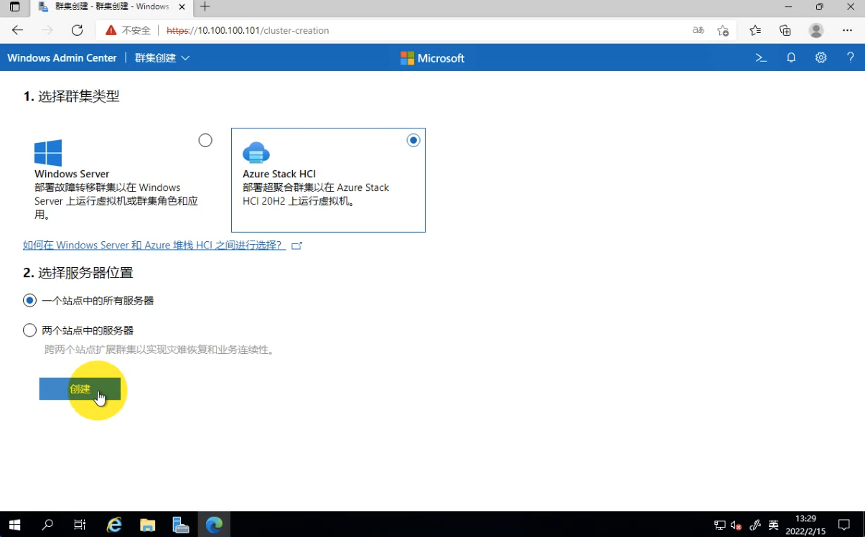Click the Microsoft logo
Viewport: 866px width, 537px height.
coord(432,58)
